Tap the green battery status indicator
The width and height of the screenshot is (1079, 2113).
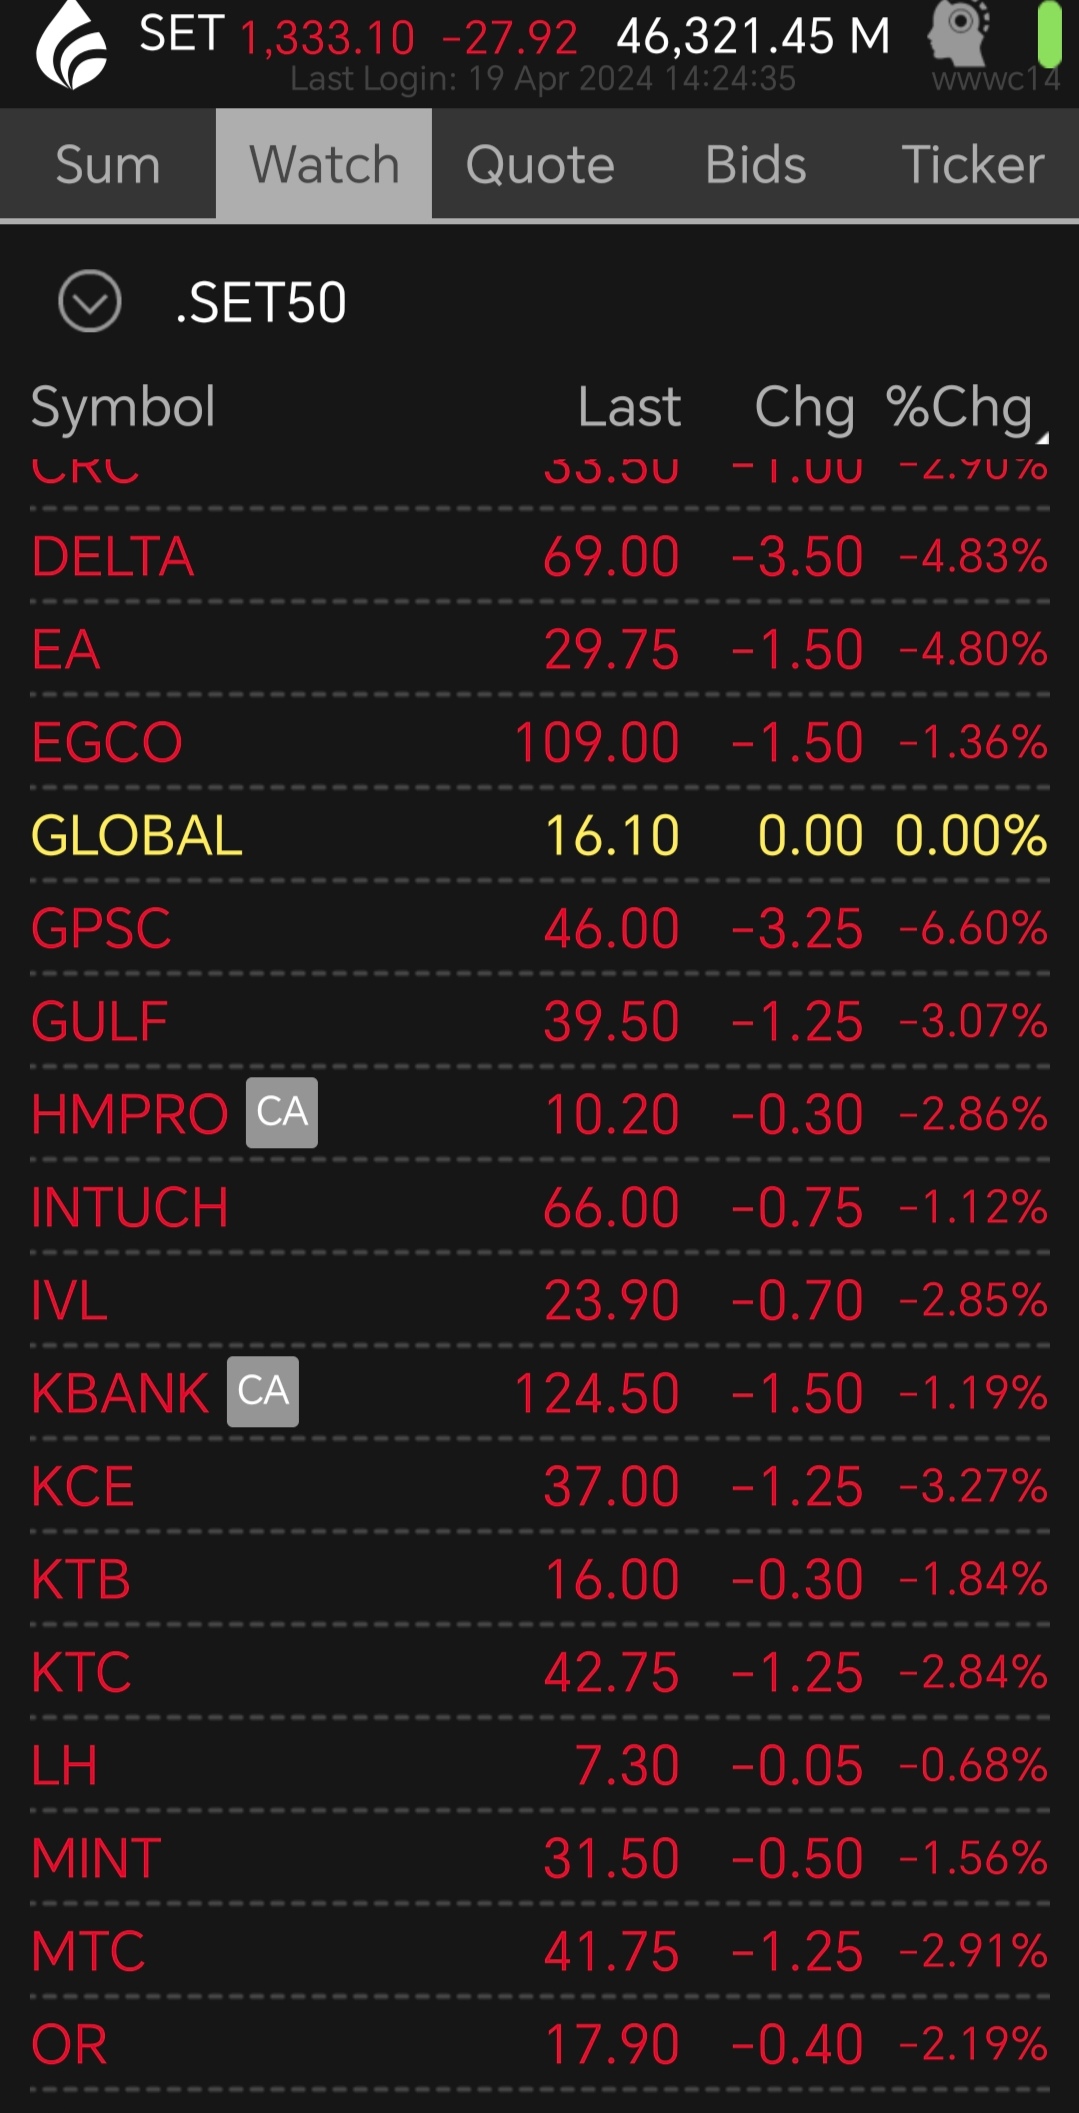point(1048,34)
